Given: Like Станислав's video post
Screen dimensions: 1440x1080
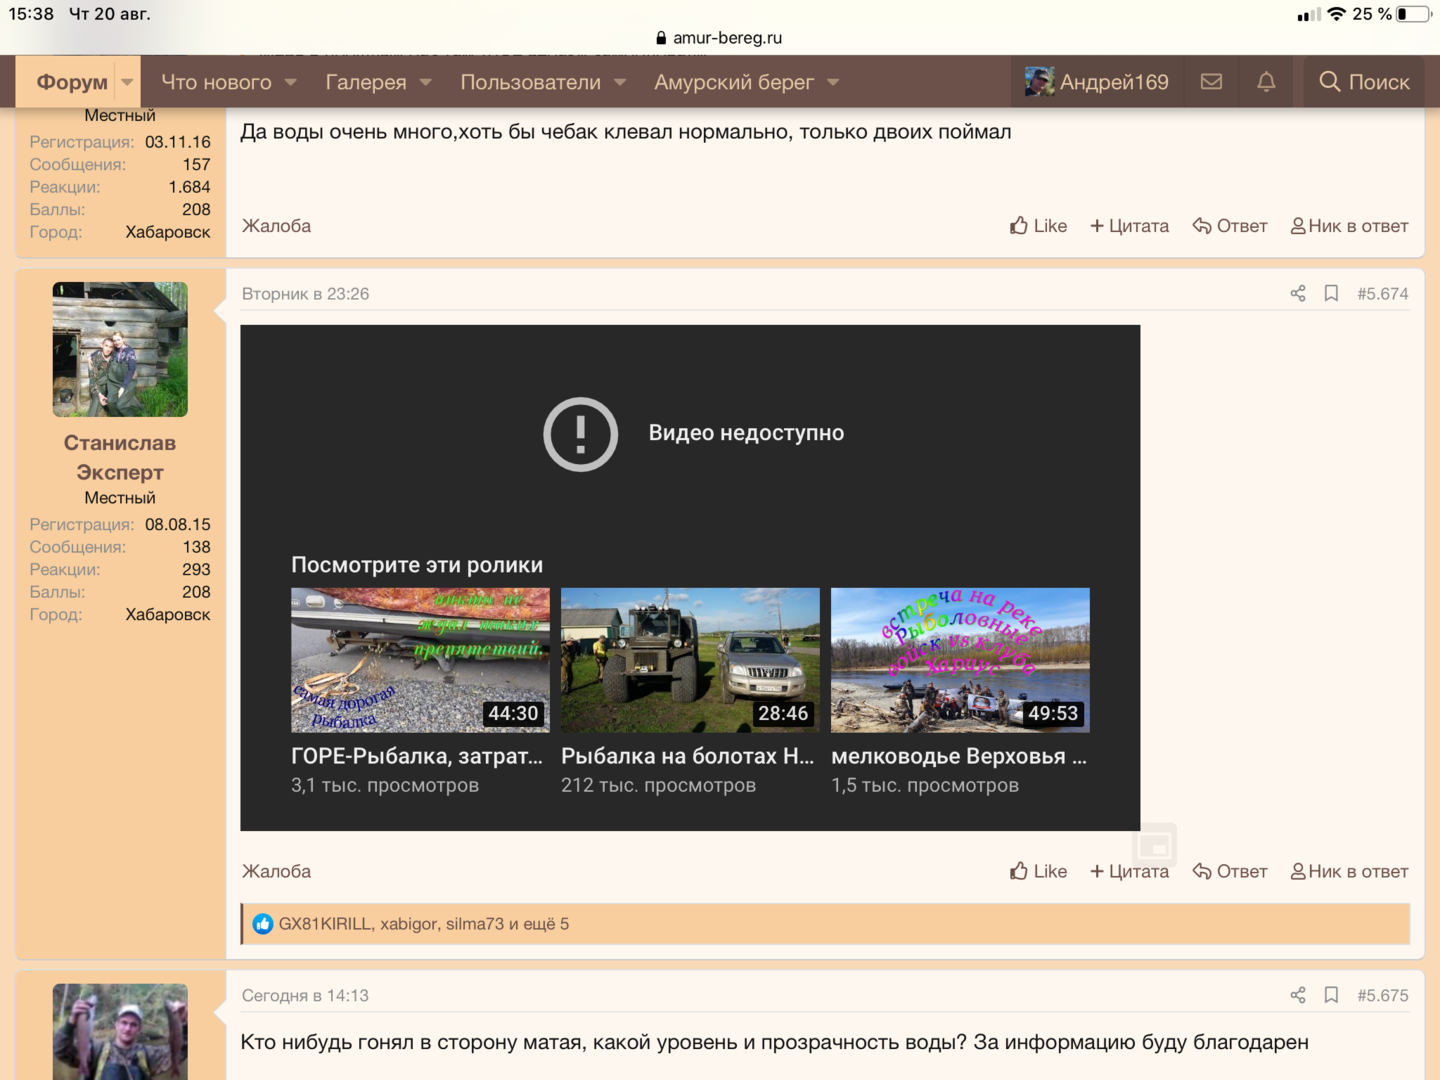Looking at the screenshot, I should point(1038,871).
